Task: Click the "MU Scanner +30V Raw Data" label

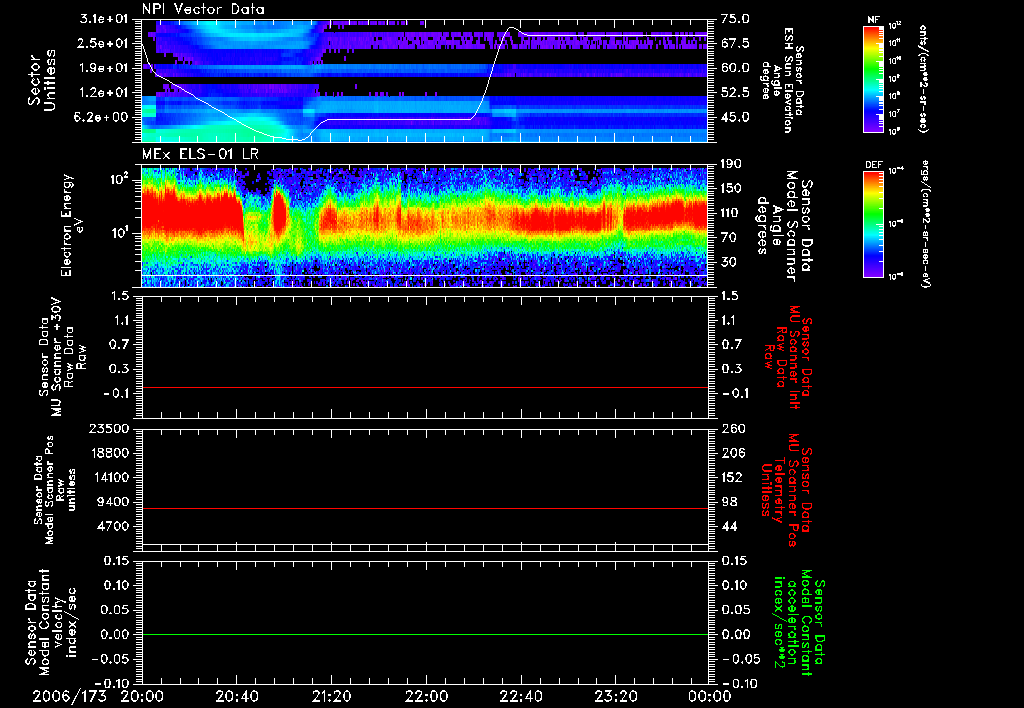Action: coord(62,357)
